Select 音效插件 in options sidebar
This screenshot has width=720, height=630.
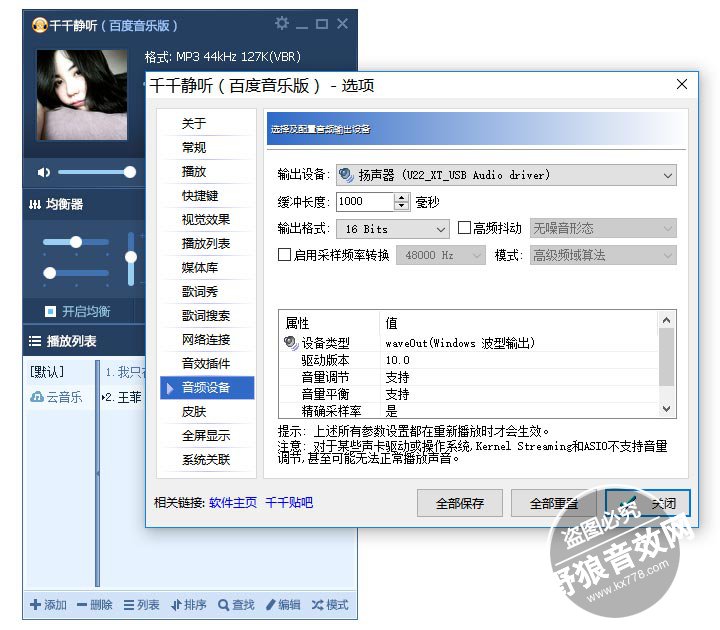[x=207, y=363]
